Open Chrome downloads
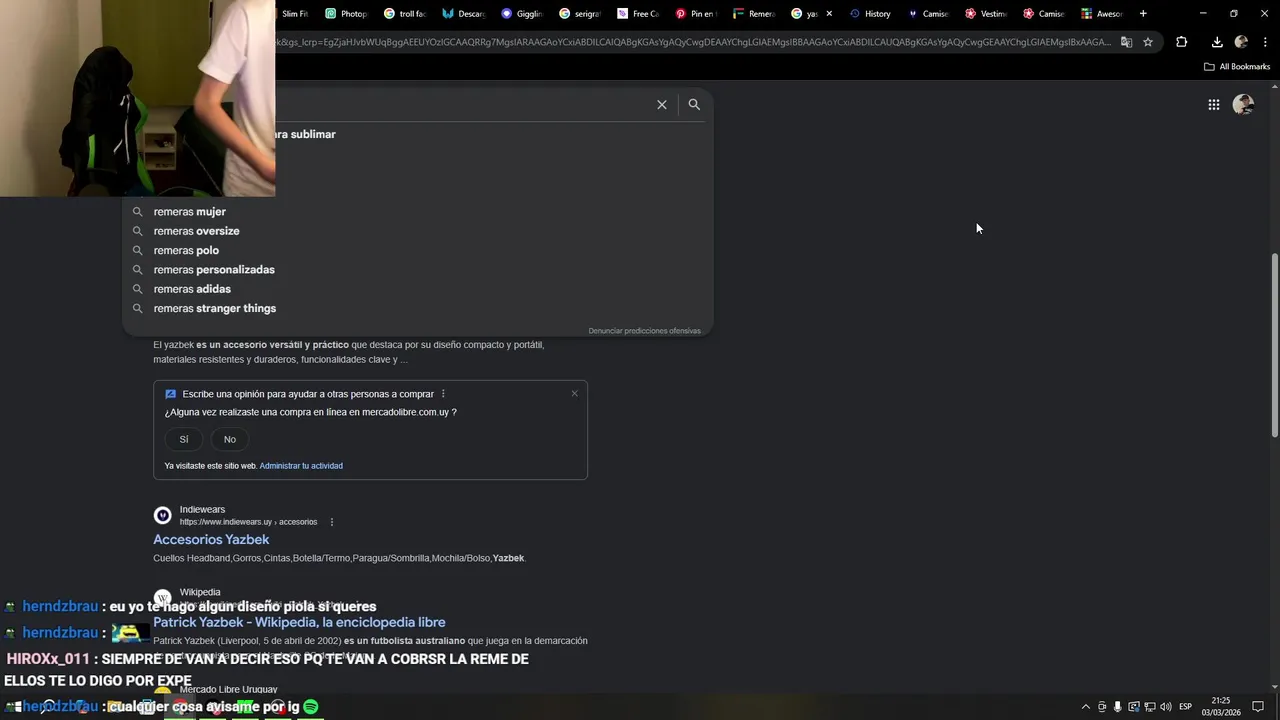Screen dimensions: 1280x720 coord(1217,42)
